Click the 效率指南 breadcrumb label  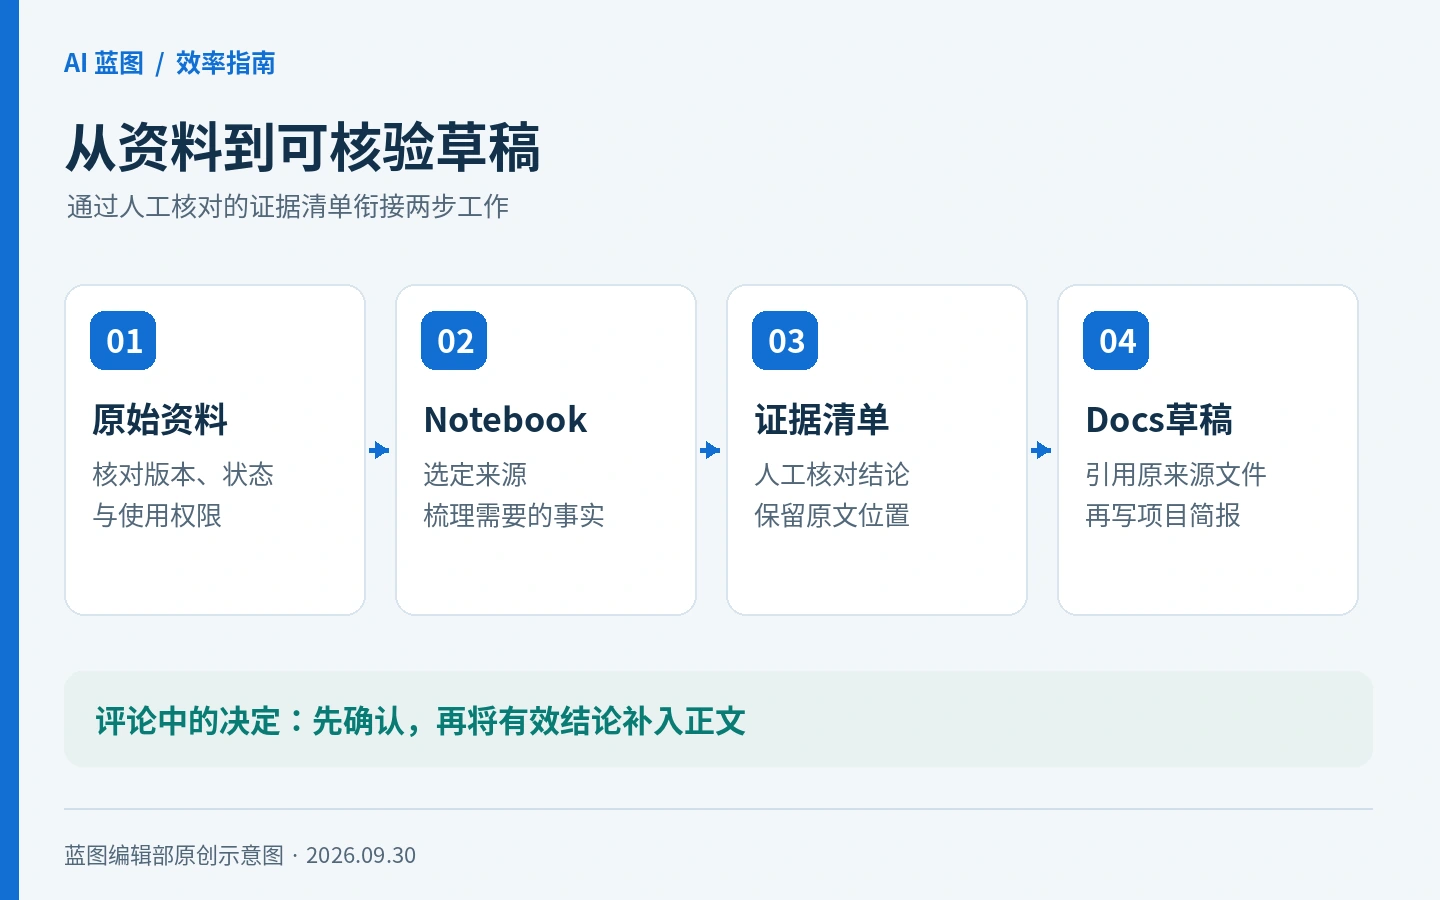[225, 63]
